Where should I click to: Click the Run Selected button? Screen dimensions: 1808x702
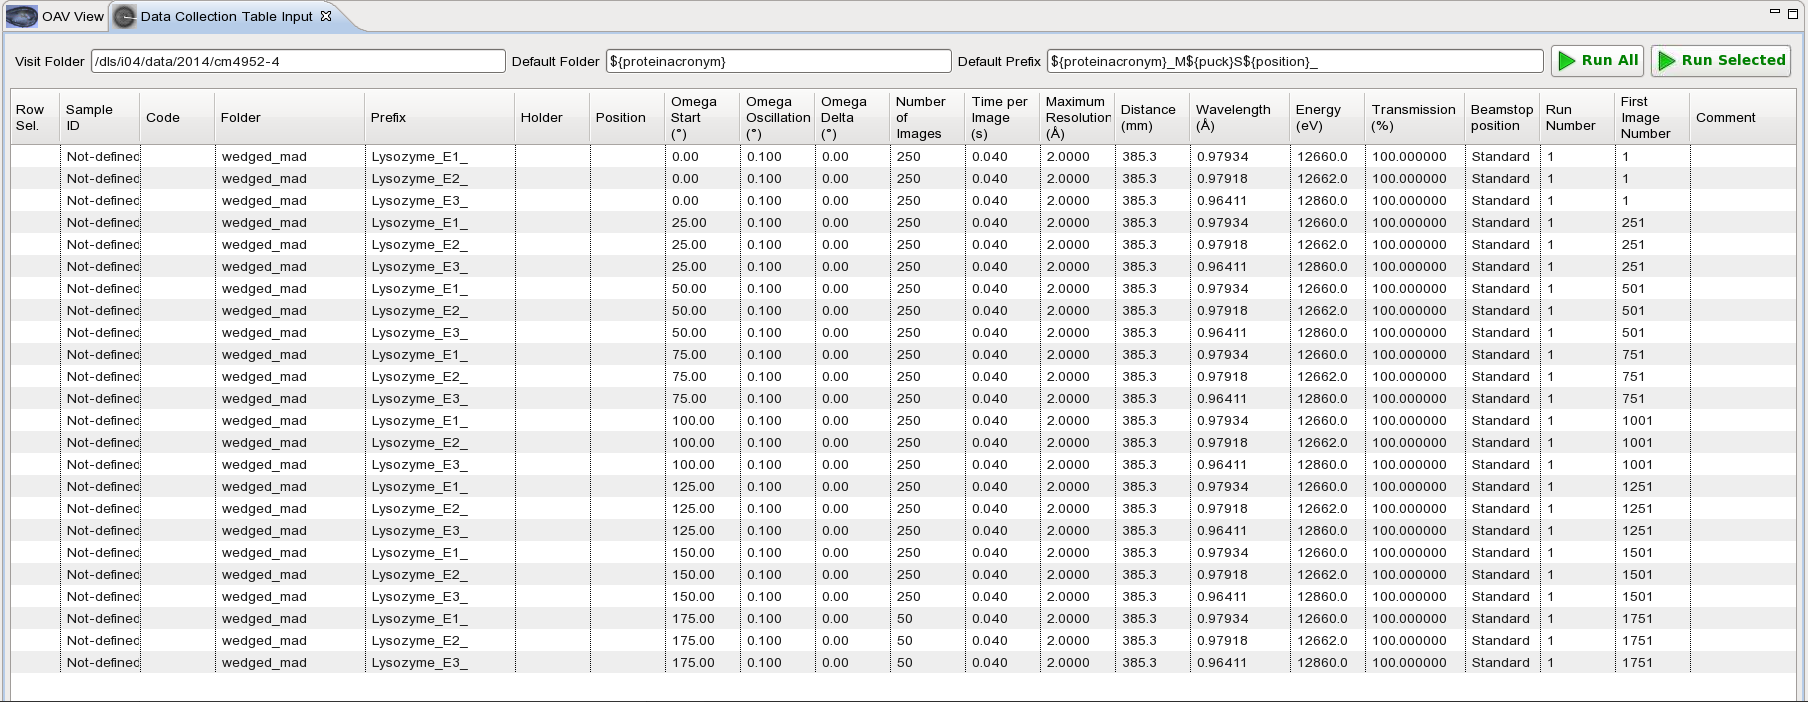pyautogui.click(x=1721, y=61)
